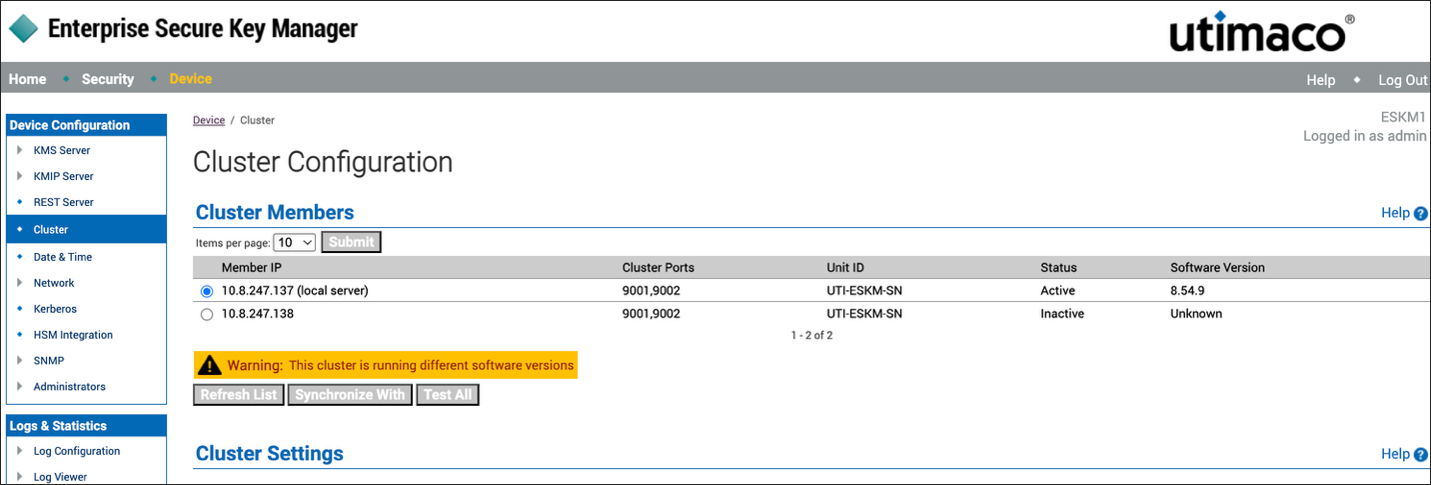1431x485 pixels.
Task: Open help icon beside Cluster Settings
Action: pyautogui.click(x=1421, y=454)
